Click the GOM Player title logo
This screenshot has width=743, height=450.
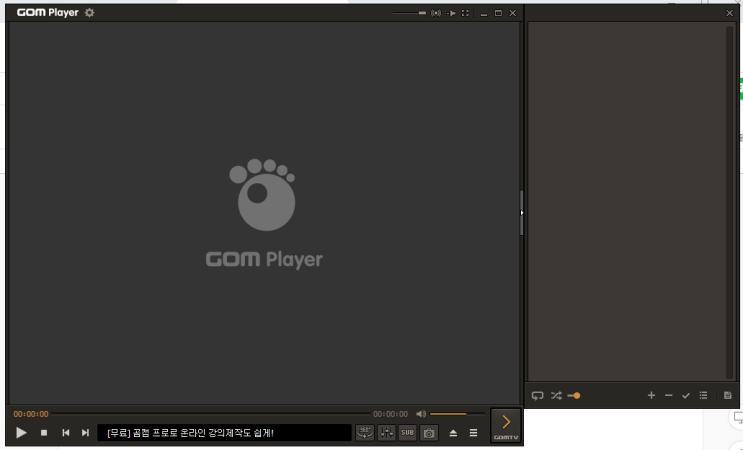[47, 13]
